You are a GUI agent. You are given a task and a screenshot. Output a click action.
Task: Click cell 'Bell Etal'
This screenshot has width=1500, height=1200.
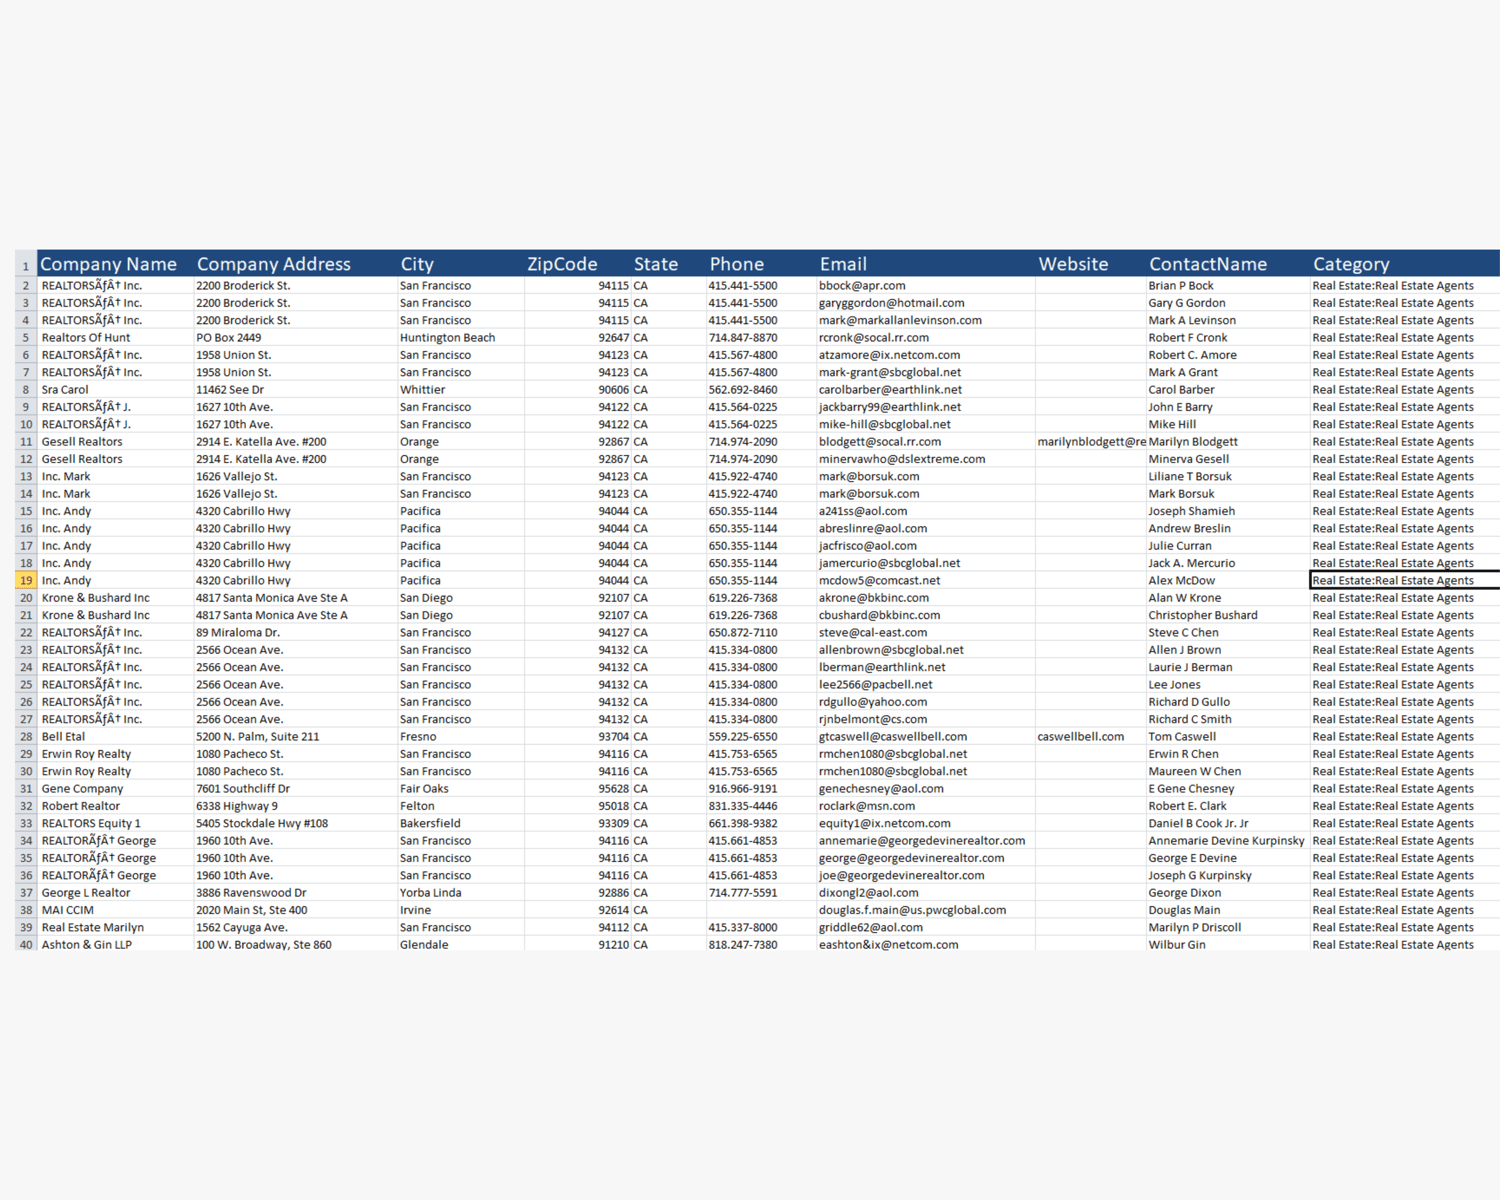[x=115, y=736]
